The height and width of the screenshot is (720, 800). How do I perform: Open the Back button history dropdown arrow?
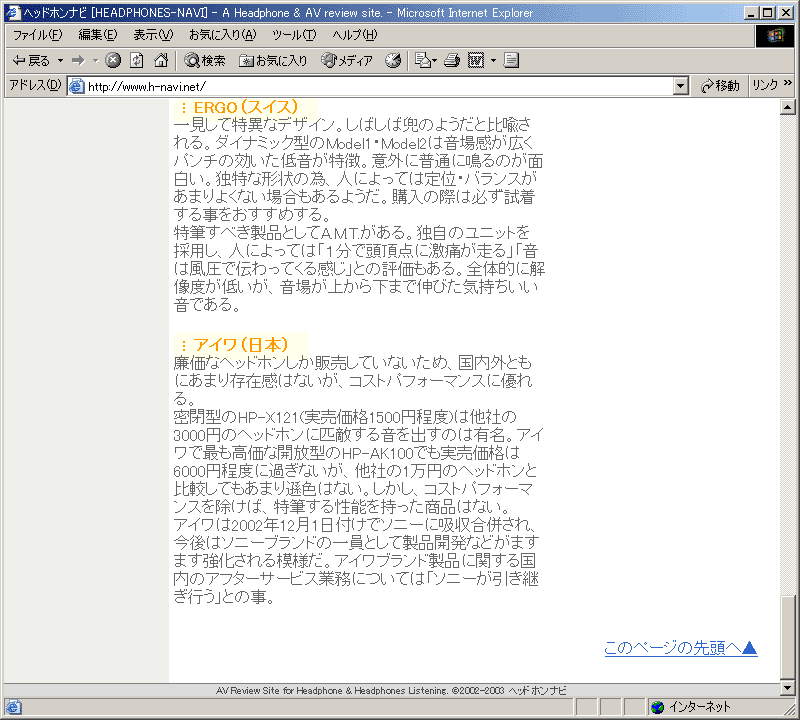(x=60, y=61)
